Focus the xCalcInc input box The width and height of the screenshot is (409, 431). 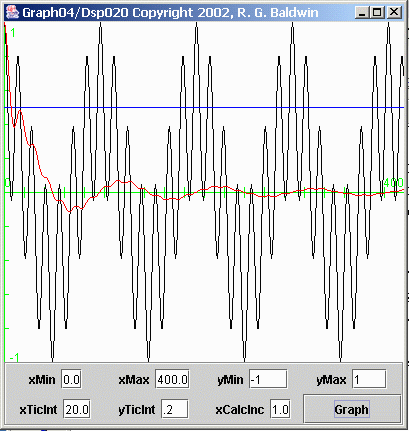click(280, 409)
